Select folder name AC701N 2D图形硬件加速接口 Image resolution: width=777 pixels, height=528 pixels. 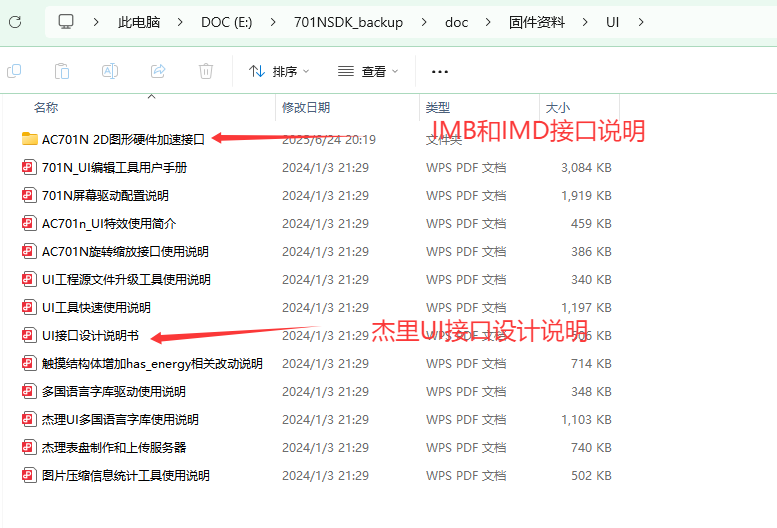(123, 140)
